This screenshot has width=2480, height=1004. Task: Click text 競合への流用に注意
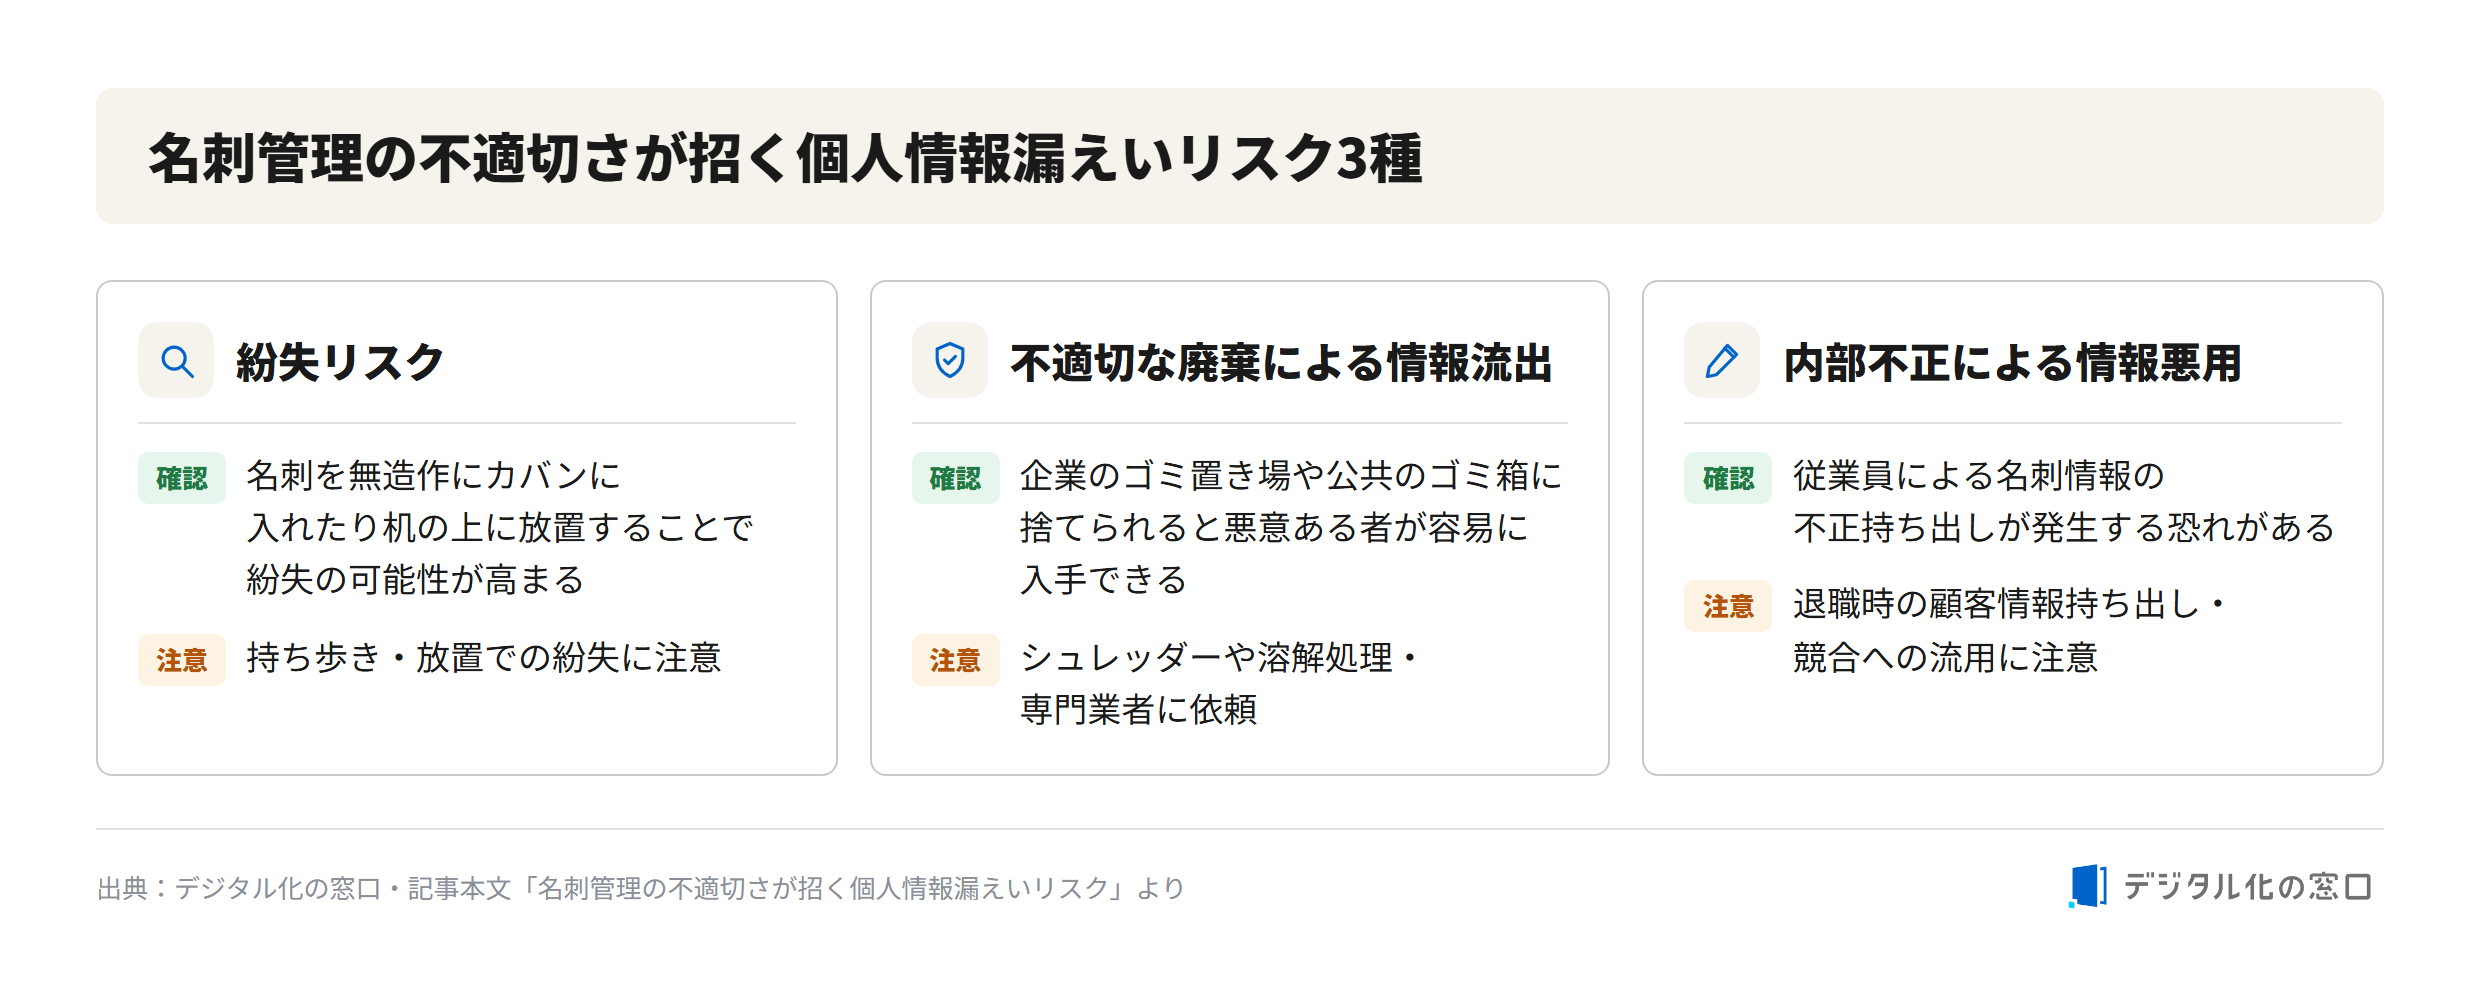tap(1945, 658)
